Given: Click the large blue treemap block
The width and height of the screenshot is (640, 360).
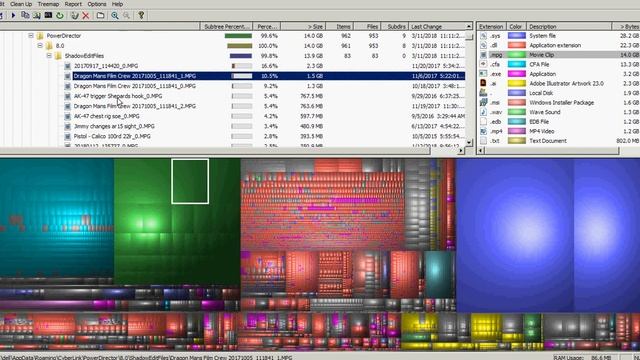Looking at the screenshot, I should 515,235.
